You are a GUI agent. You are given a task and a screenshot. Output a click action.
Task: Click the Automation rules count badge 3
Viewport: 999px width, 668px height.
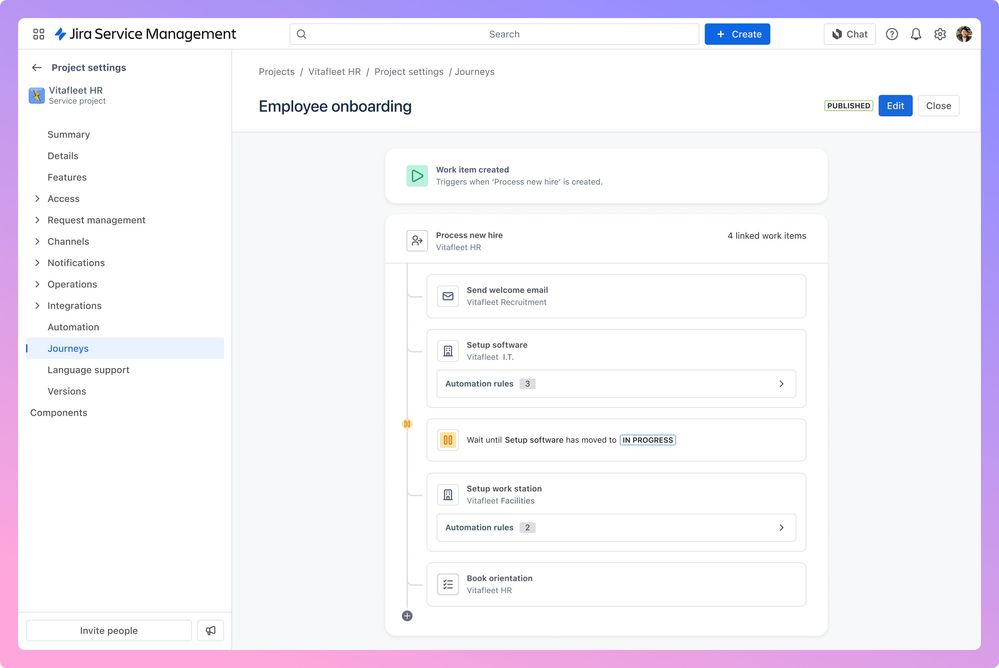[x=527, y=384]
